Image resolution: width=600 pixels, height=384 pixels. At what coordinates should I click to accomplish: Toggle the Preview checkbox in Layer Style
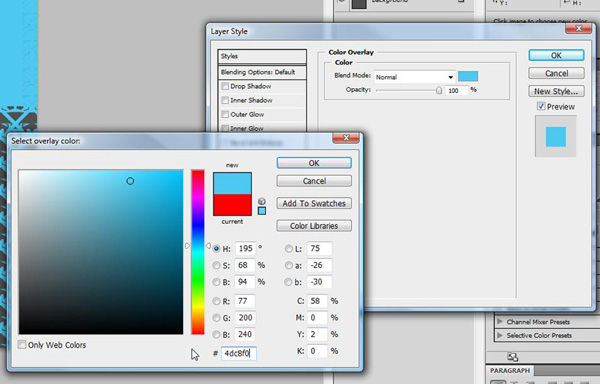point(541,106)
